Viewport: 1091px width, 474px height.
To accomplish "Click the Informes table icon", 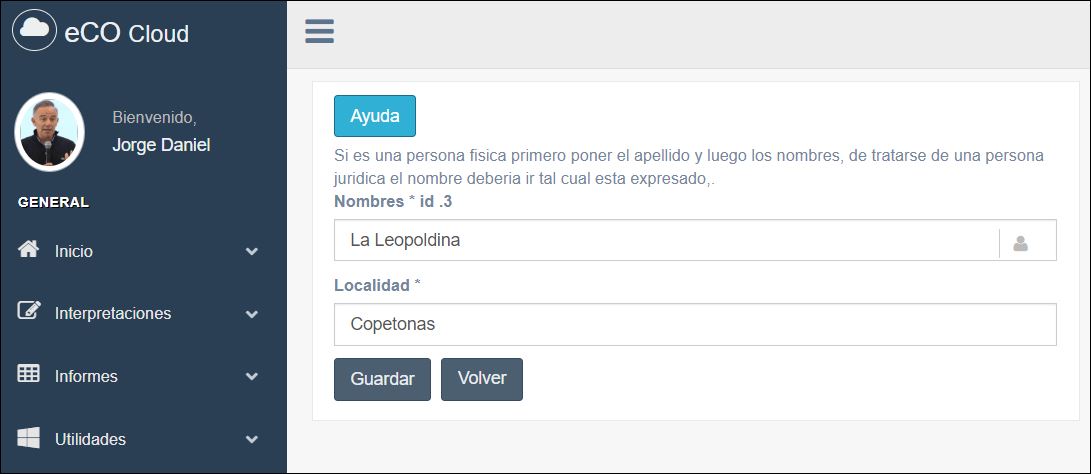I will click(x=29, y=374).
